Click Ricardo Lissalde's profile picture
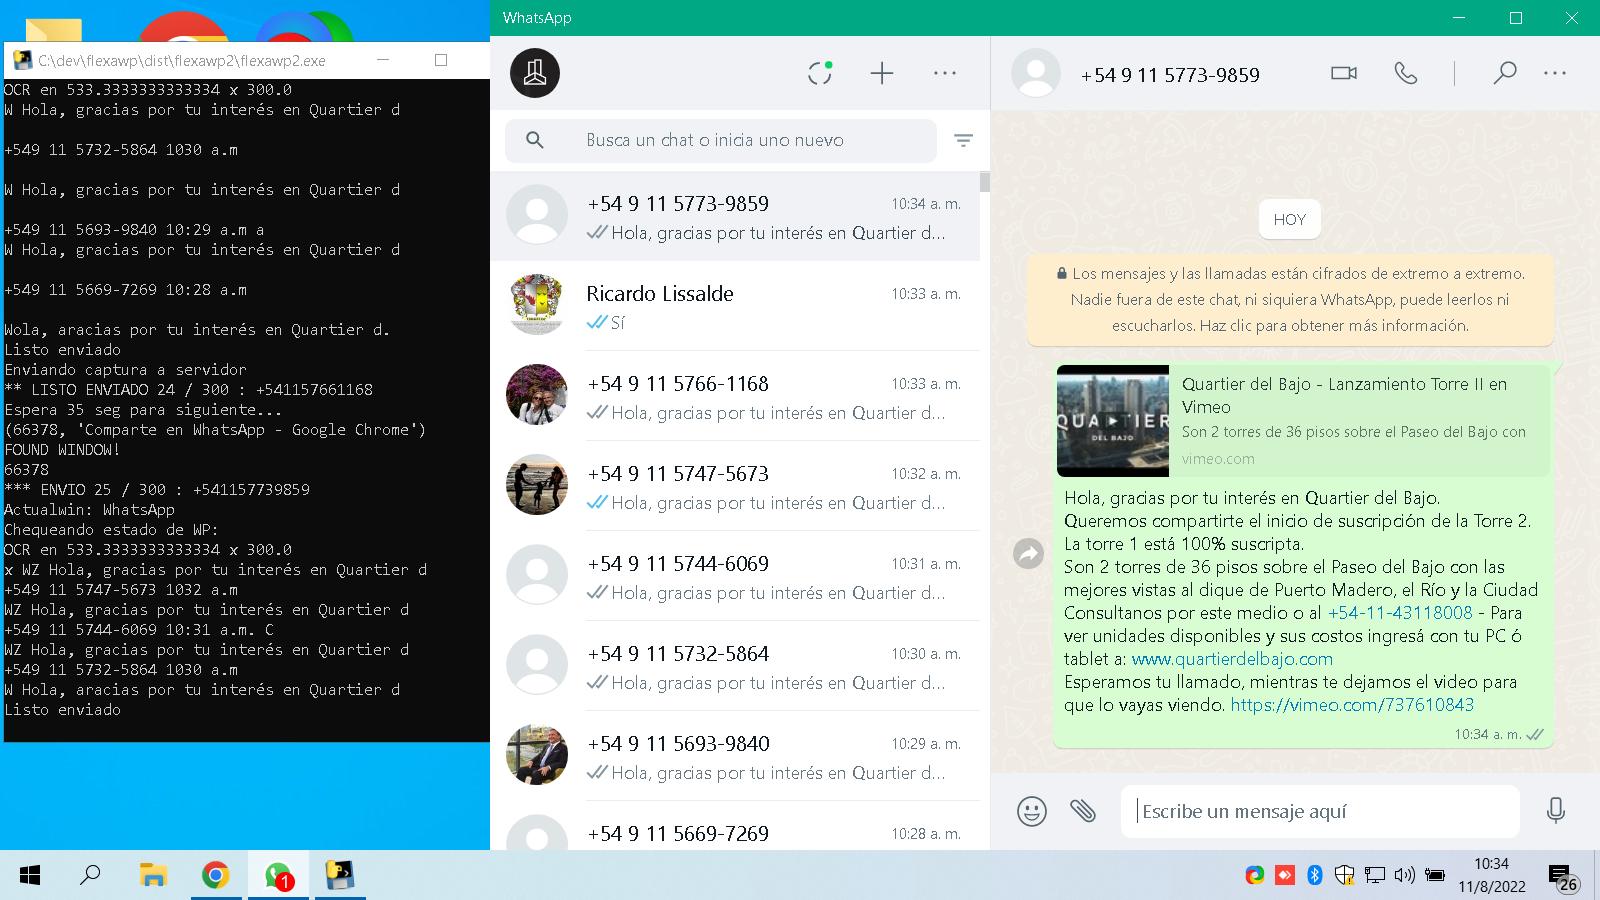Image resolution: width=1600 pixels, height=900 pixels. (x=537, y=304)
